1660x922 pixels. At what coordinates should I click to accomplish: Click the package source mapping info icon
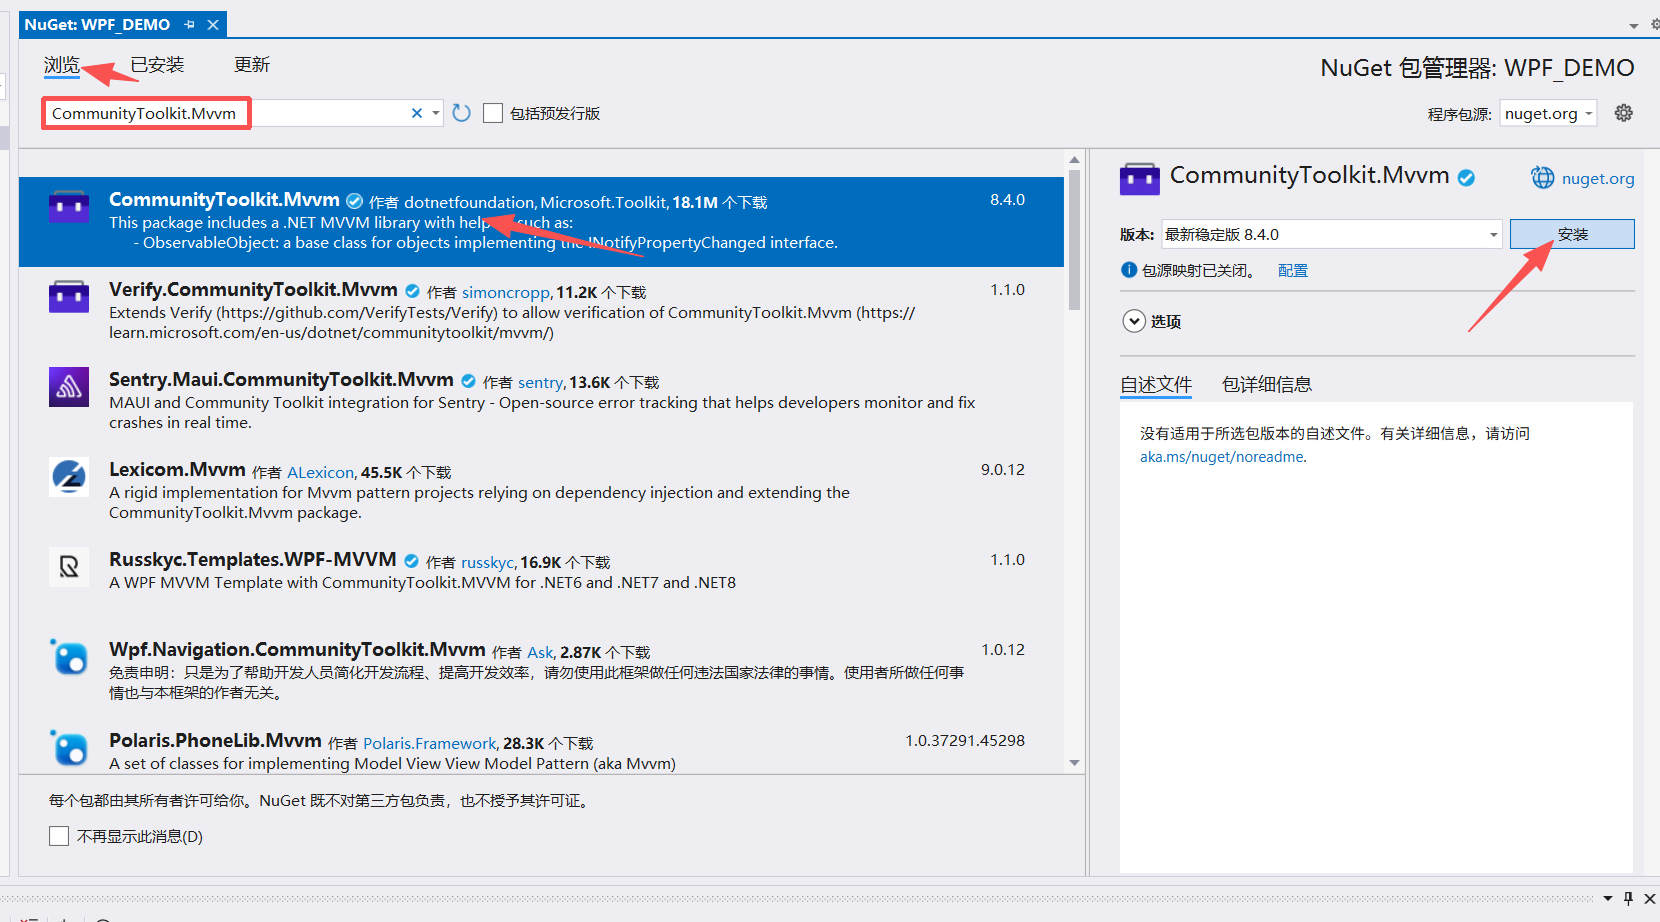click(x=1129, y=270)
